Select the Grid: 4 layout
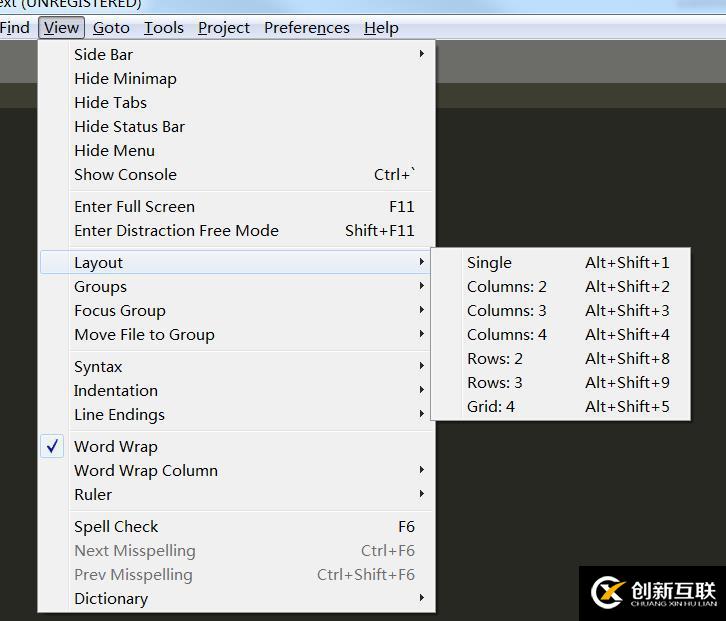This screenshot has width=726, height=621. pos(561,407)
